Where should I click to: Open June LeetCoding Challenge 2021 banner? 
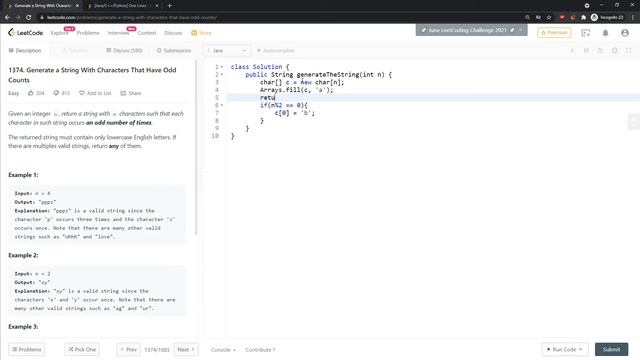[468, 30]
